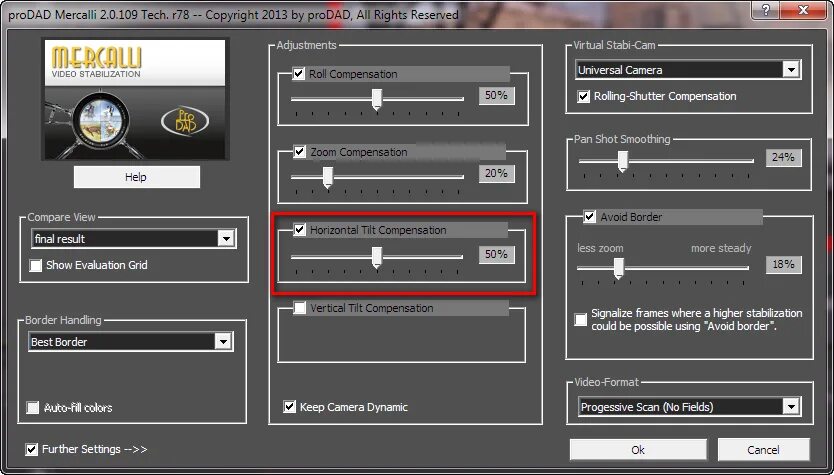
Task: Cancel the Mercalli dialog
Action: point(763,450)
